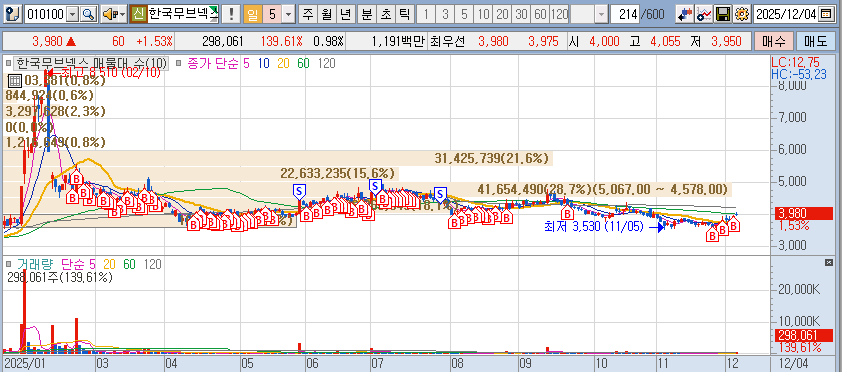This screenshot has width=842, height=372.
Task: Select the 초 second period toggle
Action: click(386, 14)
